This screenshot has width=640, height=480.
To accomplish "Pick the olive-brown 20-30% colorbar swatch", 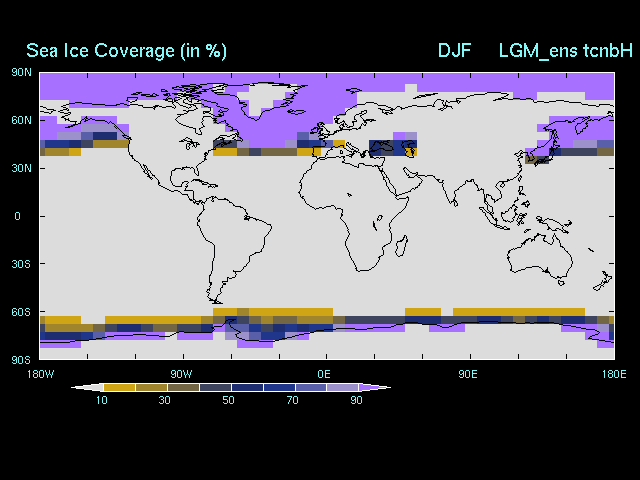I will (151, 387).
